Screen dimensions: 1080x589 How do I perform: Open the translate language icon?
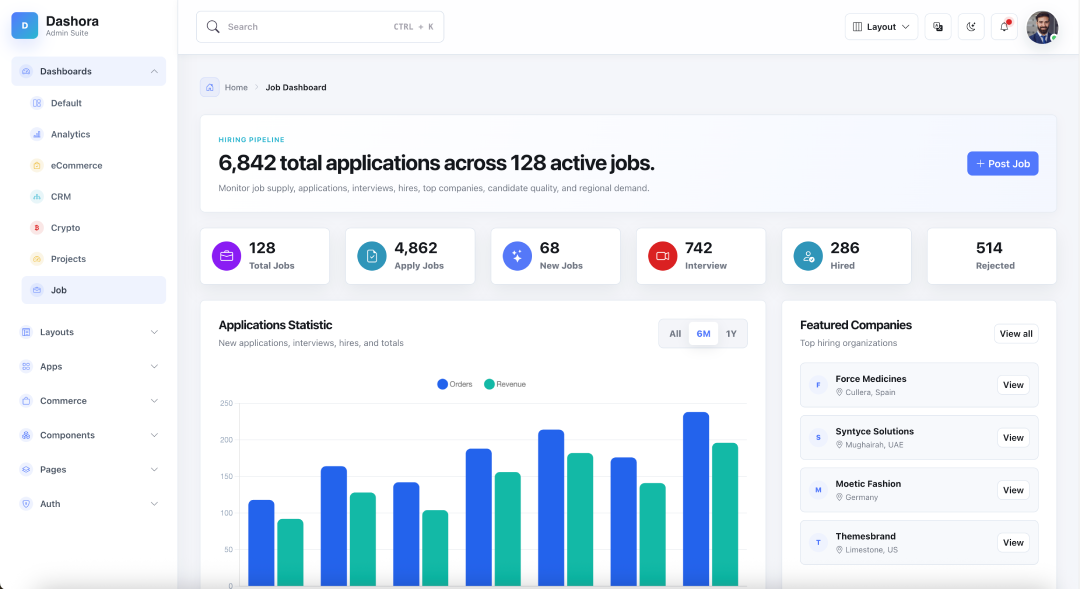pos(938,27)
